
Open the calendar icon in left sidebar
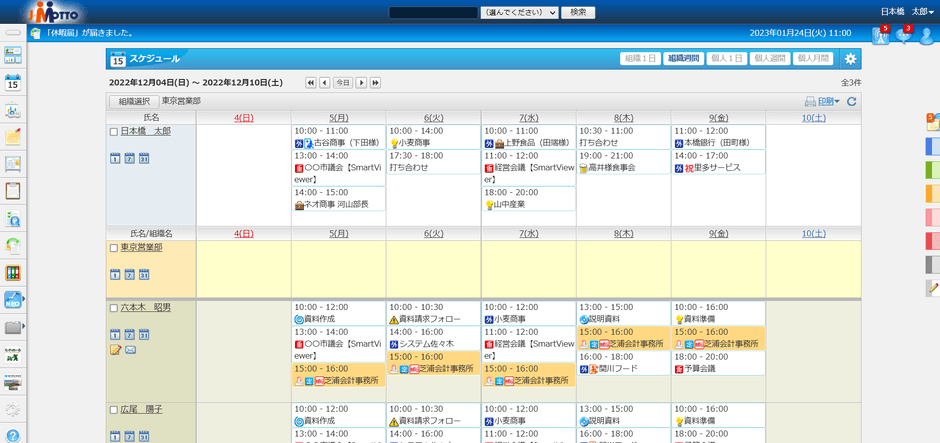click(13, 83)
